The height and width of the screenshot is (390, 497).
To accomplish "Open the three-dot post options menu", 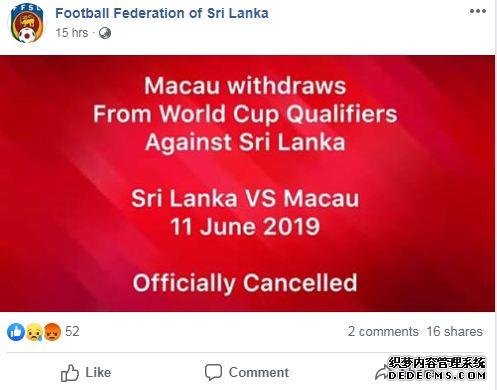I will [x=478, y=11].
